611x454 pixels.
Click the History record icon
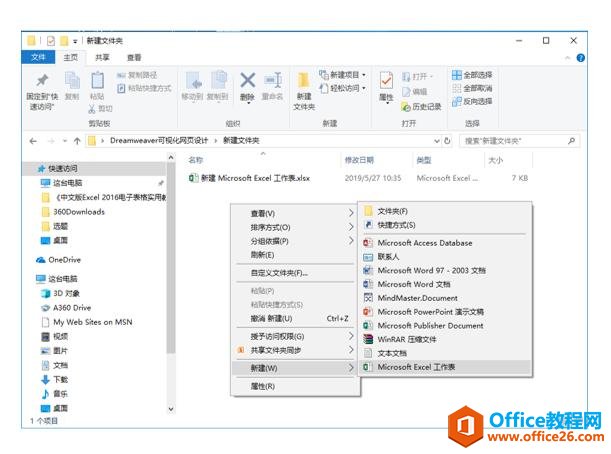(x=406, y=106)
